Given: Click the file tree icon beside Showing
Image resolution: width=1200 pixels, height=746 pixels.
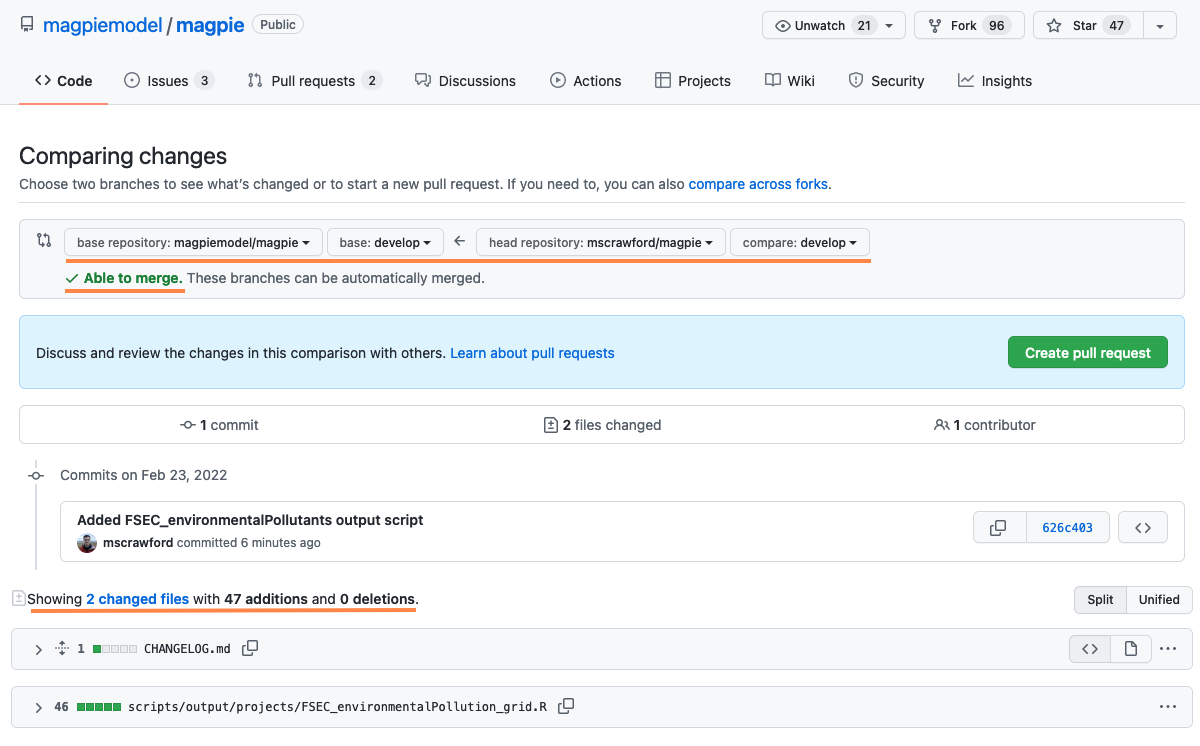Looking at the screenshot, I should click(x=18, y=598).
